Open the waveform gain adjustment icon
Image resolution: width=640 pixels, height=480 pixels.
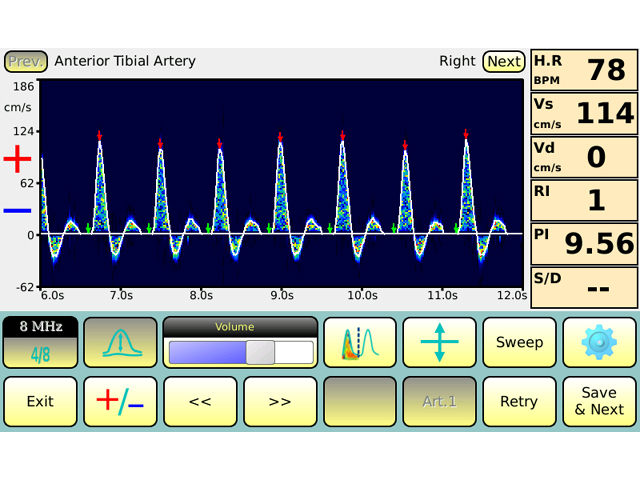pyautogui.click(x=120, y=343)
